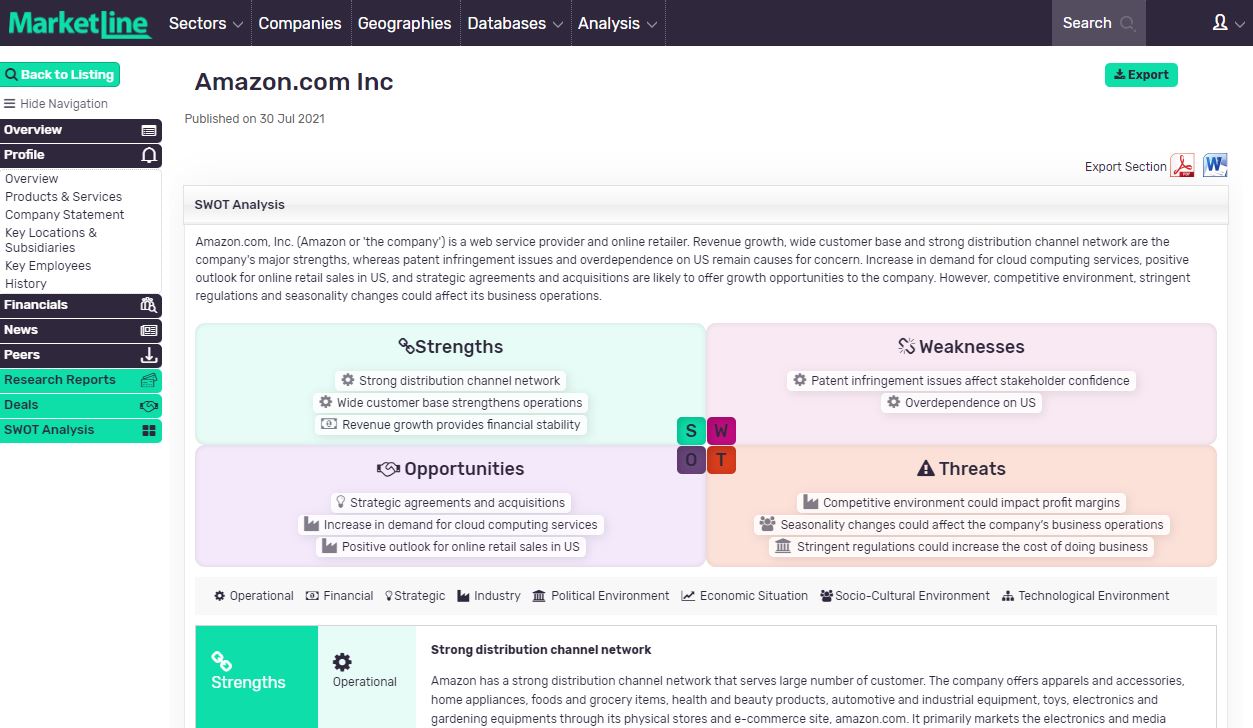This screenshot has height=728, width=1253.
Task: Toggle Hide Navigation sidebar
Action: coord(56,104)
